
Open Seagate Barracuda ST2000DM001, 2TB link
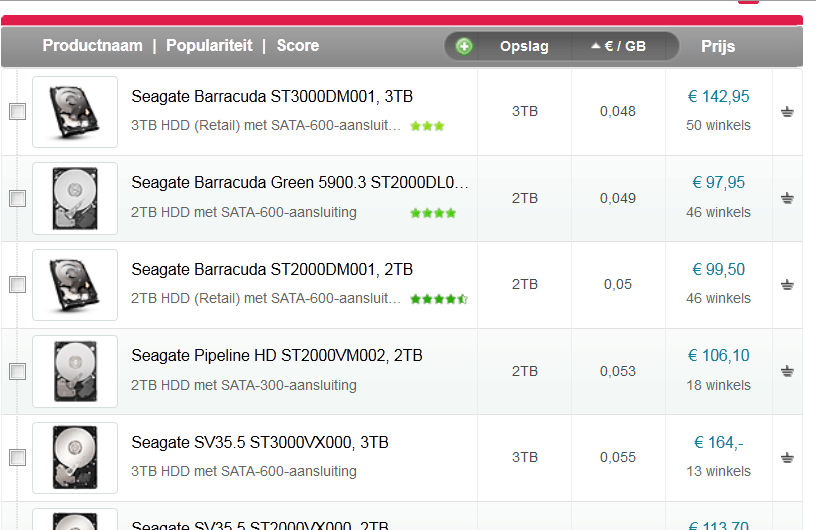tap(272, 270)
